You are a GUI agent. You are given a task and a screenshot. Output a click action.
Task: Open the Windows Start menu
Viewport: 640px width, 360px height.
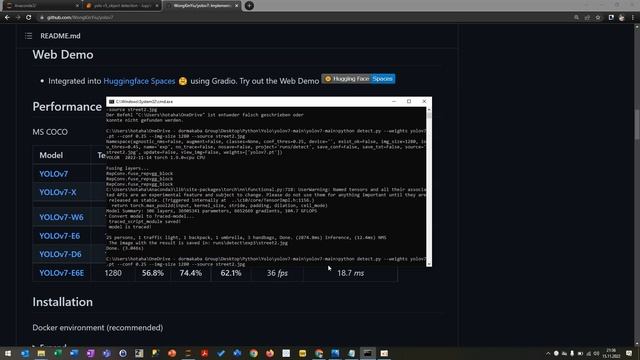tap(8, 353)
